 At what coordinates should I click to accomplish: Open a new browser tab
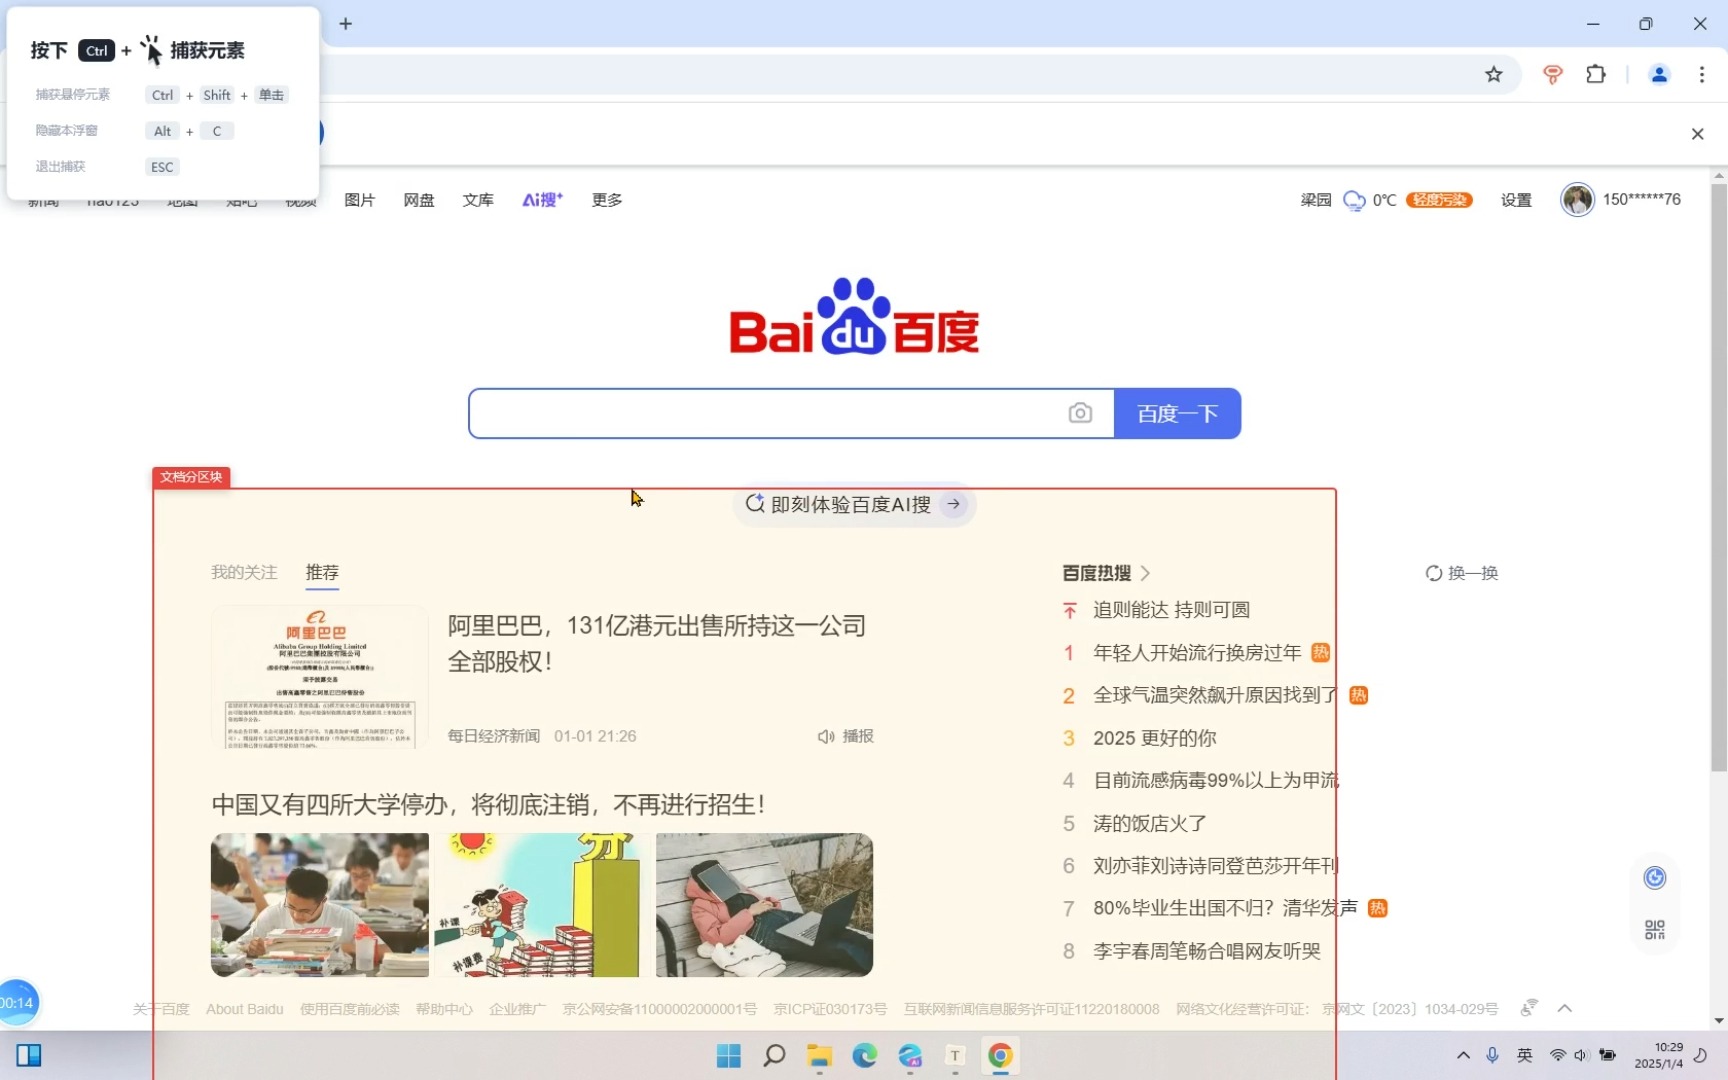[x=345, y=23]
